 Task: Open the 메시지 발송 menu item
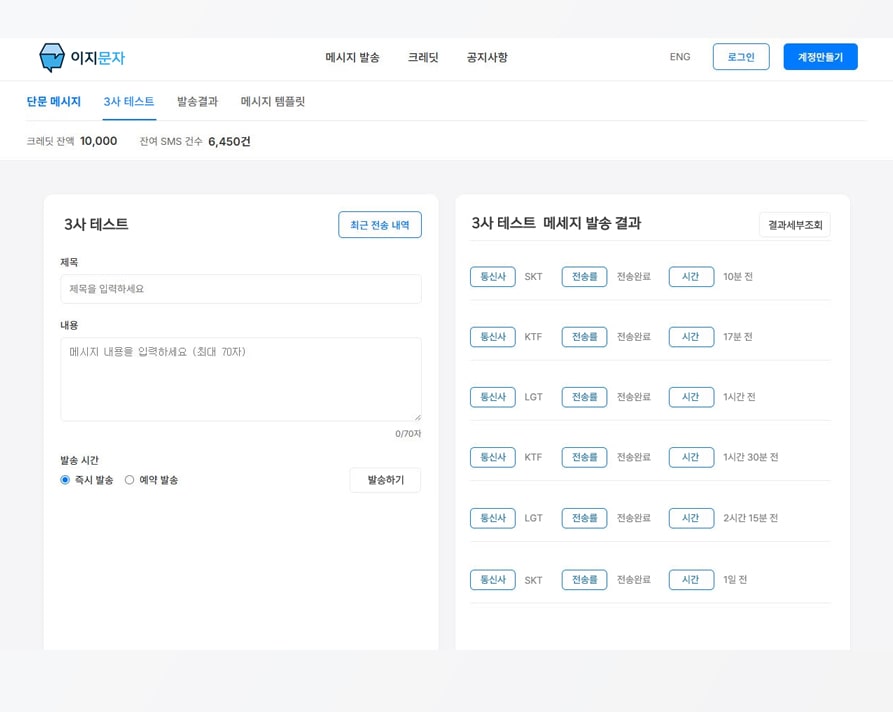[x=352, y=58]
